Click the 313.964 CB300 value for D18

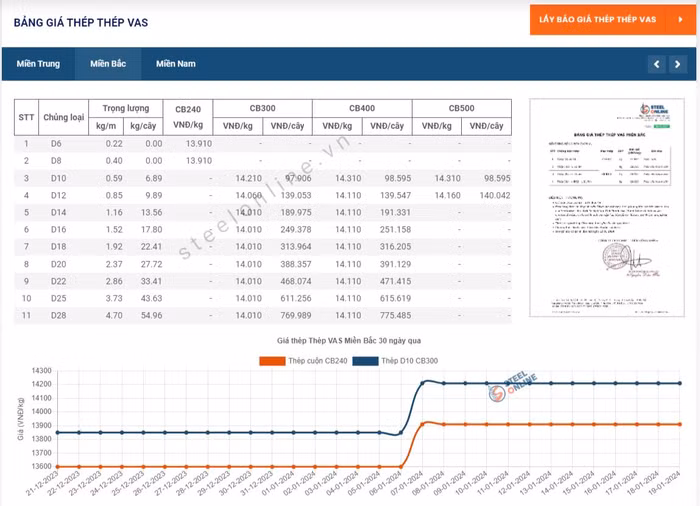(296, 247)
